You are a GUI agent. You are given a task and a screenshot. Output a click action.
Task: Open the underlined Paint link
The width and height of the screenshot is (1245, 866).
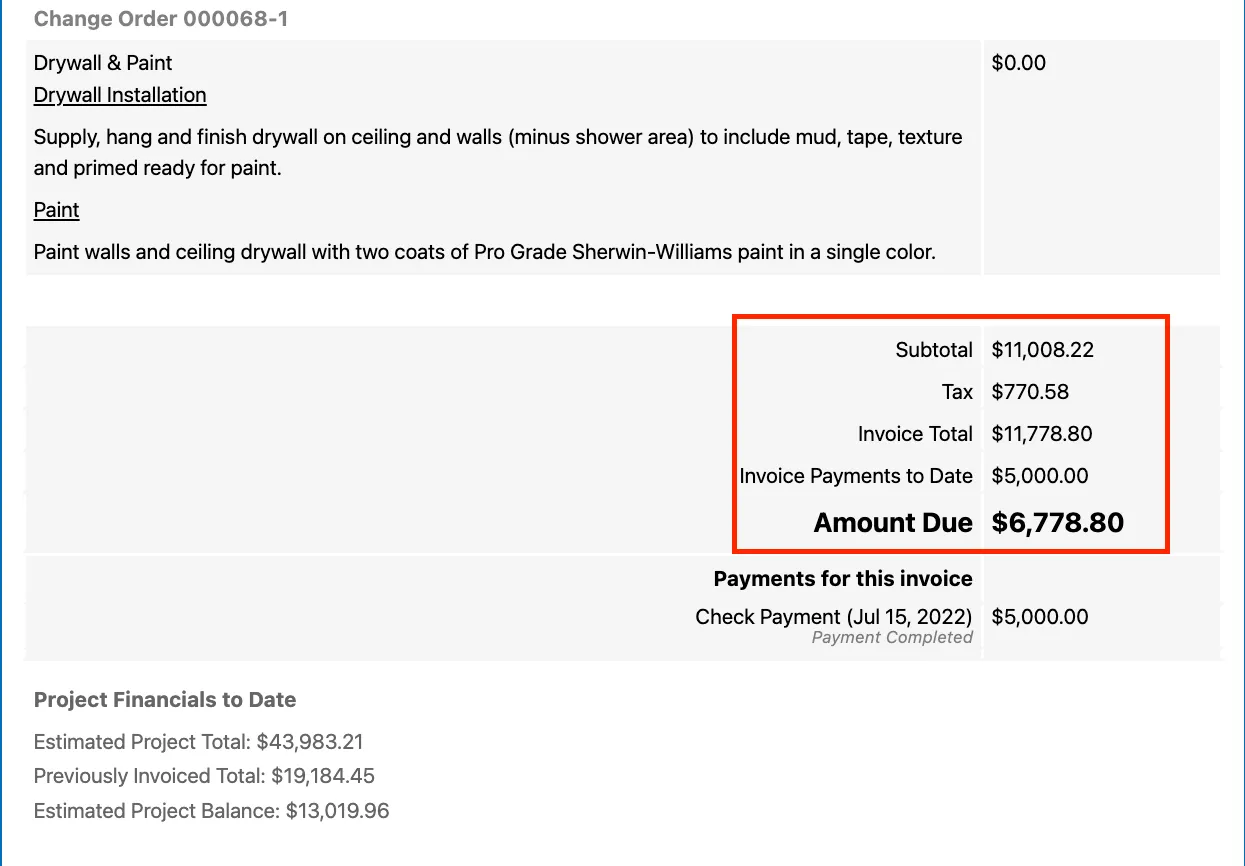coord(56,210)
